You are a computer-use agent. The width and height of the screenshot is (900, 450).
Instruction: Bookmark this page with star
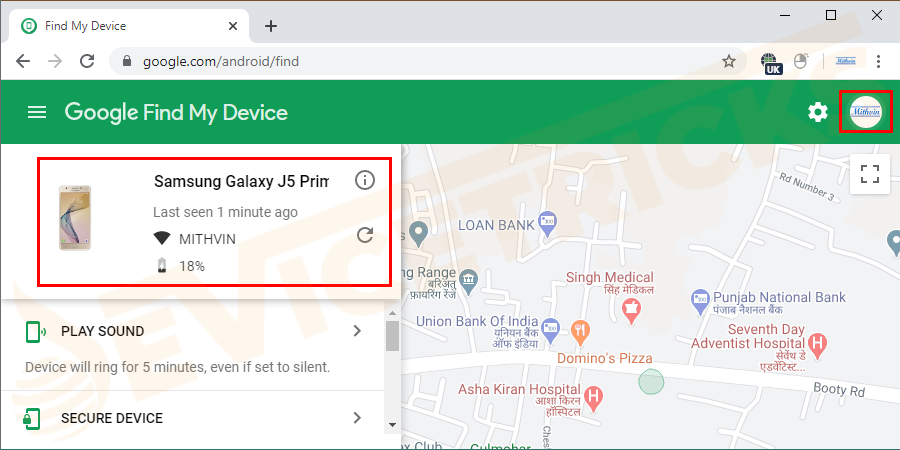click(729, 61)
